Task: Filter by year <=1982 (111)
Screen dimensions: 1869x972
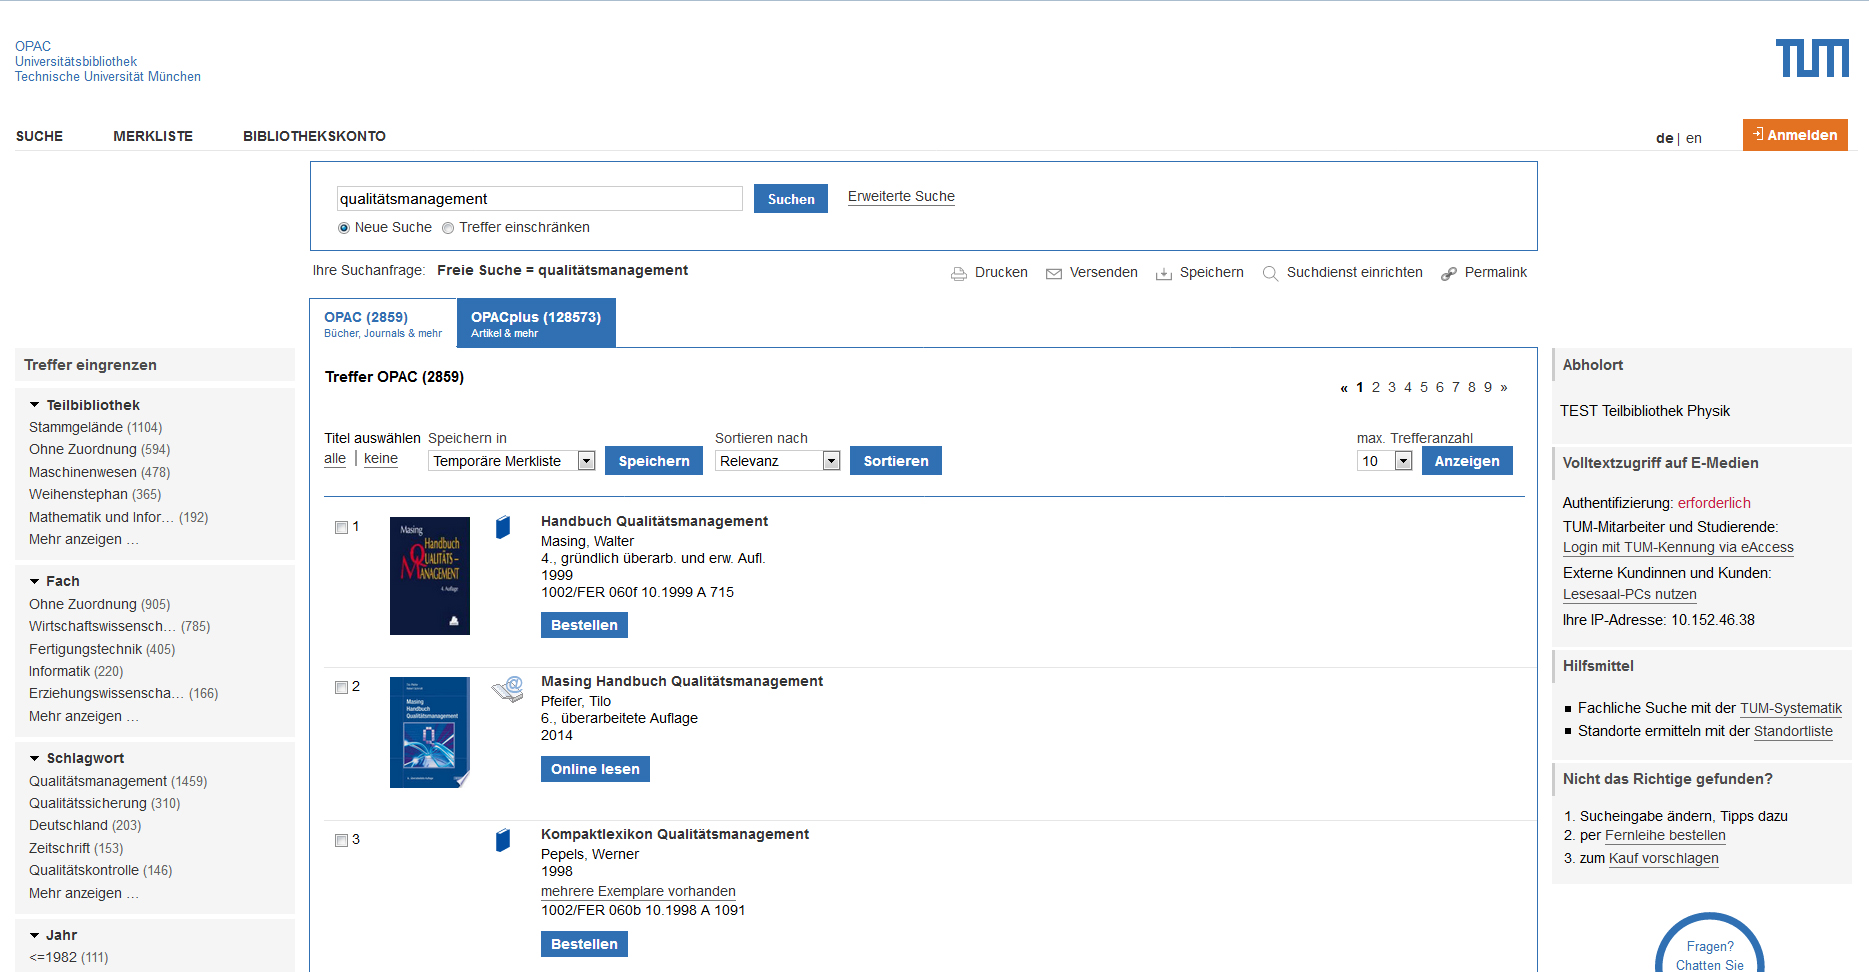Action: 68,957
